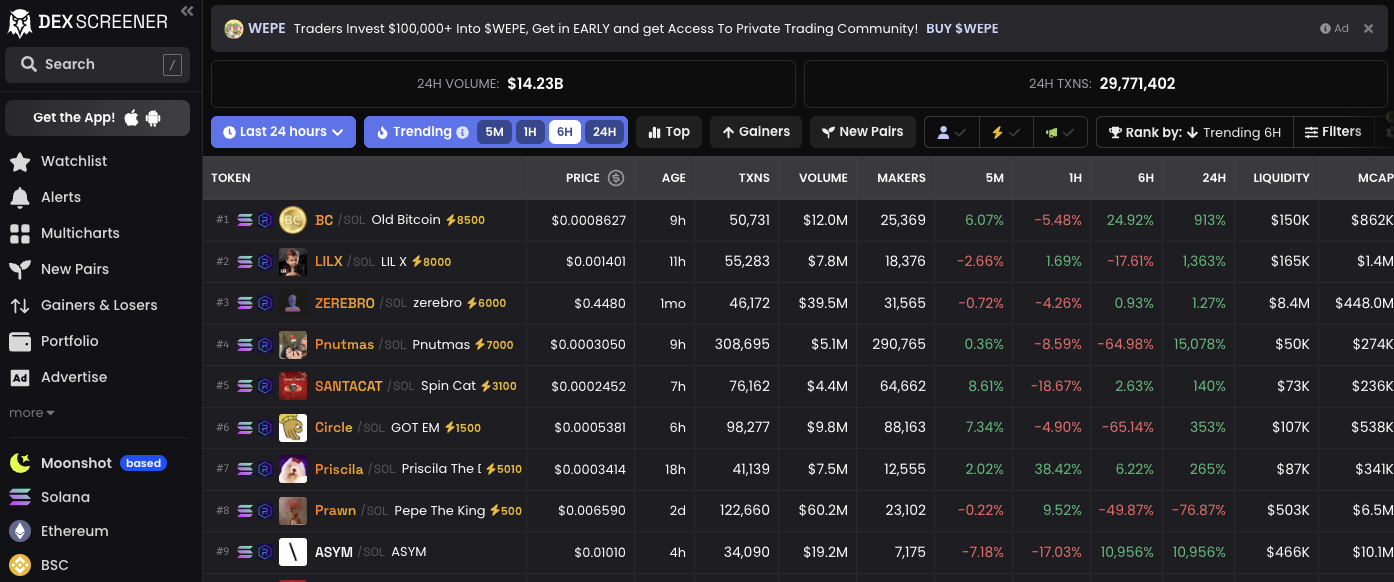Click the BC Old Bitcoin token icon

(293, 220)
